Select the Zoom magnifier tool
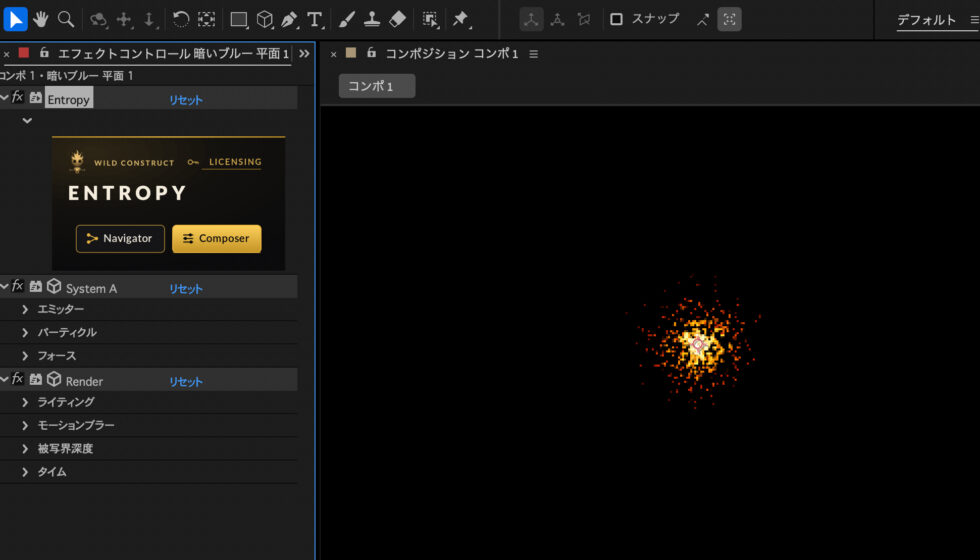980x560 pixels. [x=66, y=19]
